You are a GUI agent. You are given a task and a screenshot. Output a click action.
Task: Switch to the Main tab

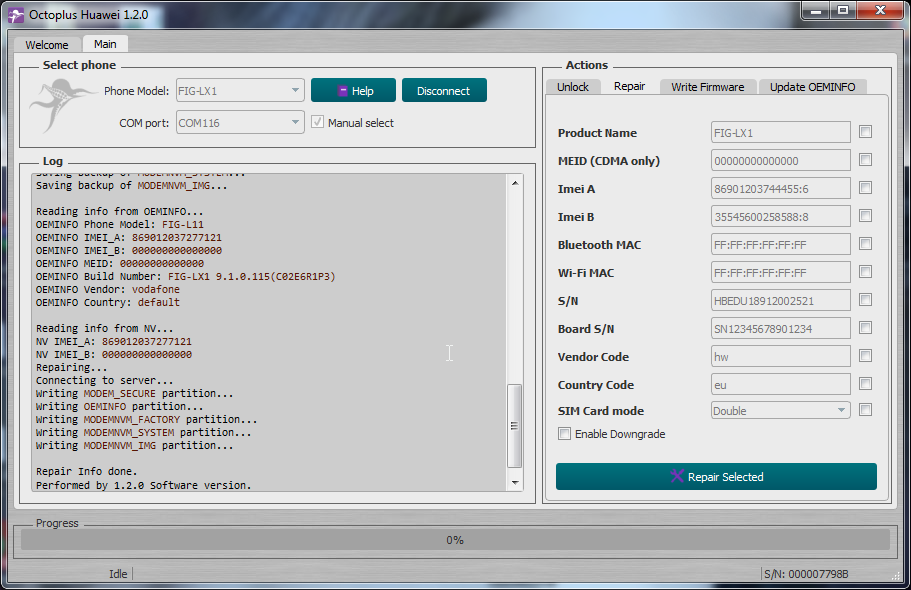point(105,44)
